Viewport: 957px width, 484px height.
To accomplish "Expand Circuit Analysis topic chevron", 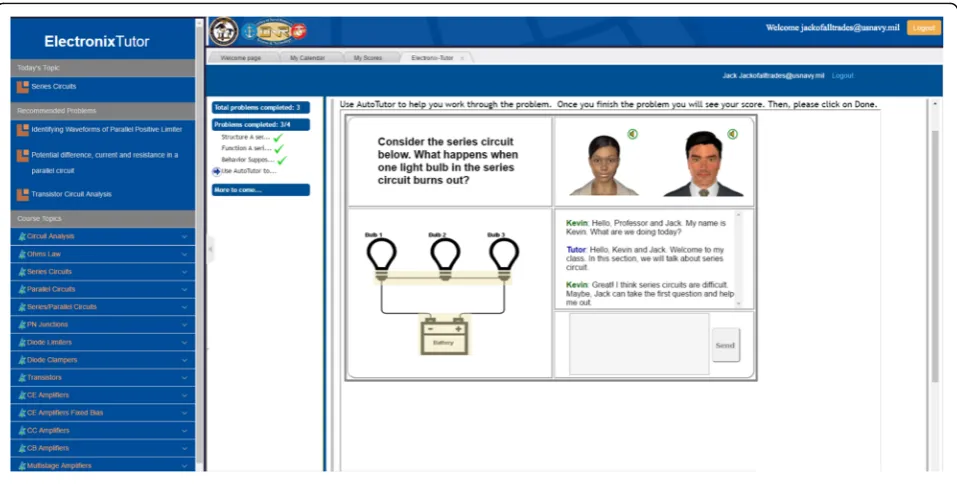I will [184, 237].
